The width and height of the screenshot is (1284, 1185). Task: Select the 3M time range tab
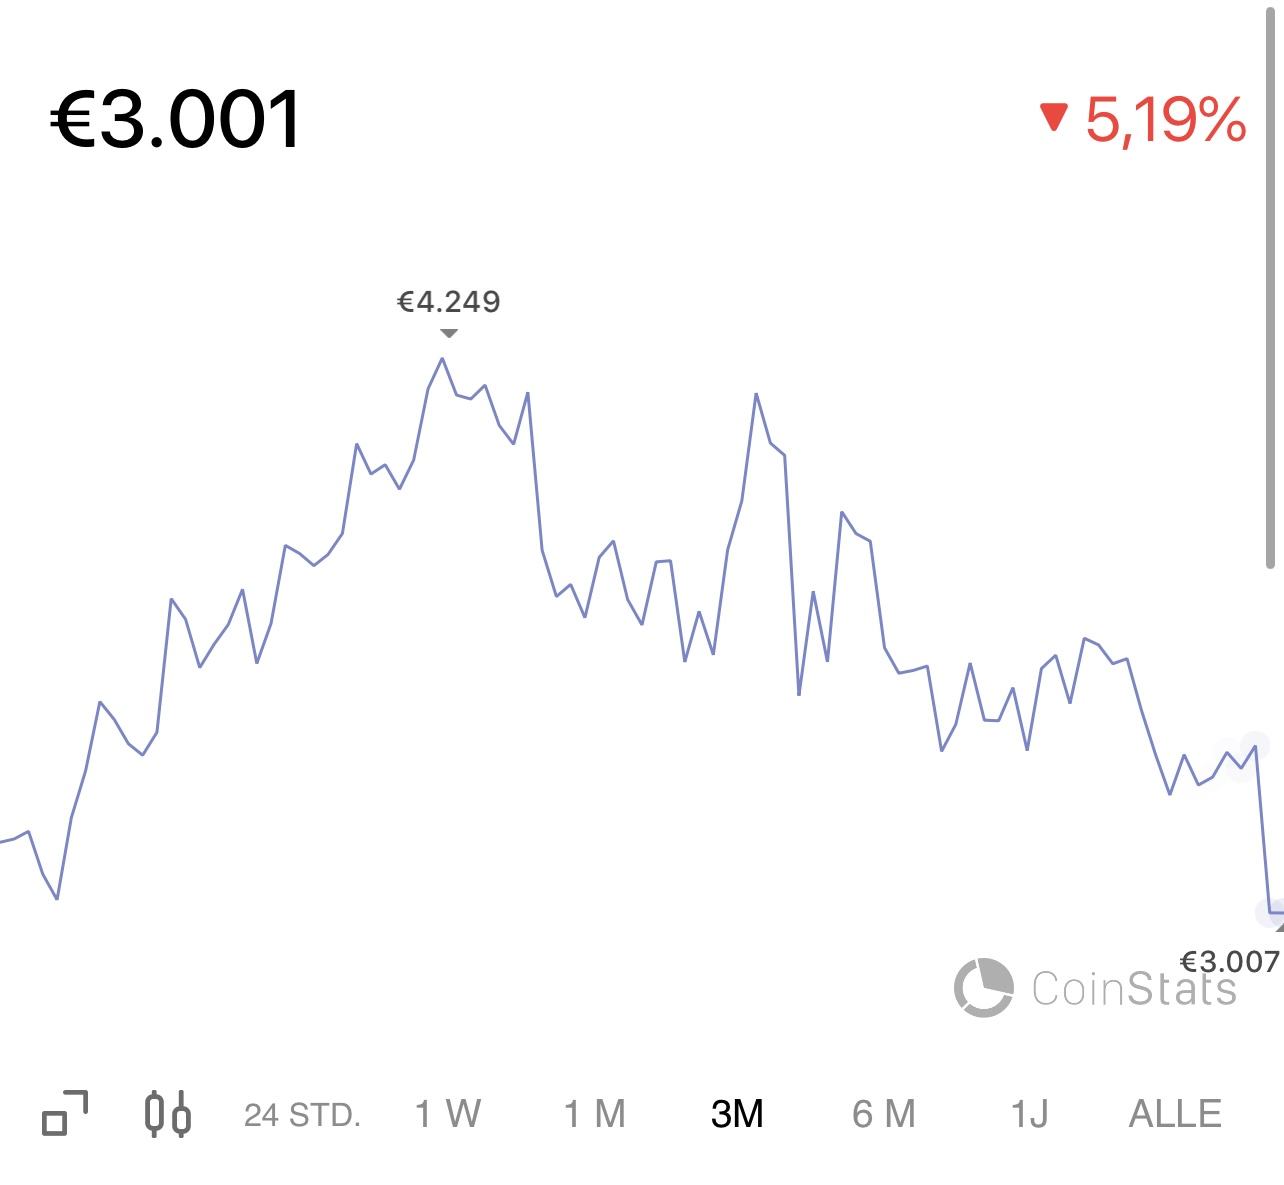click(736, 1113)
